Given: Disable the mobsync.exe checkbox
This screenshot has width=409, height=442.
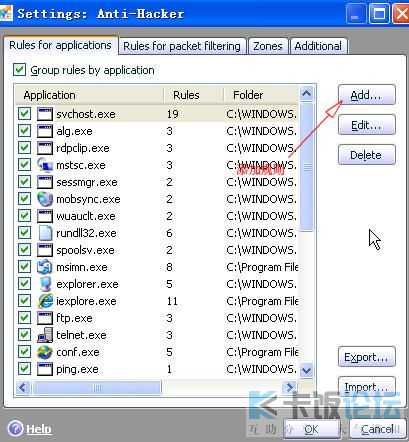Looking at the screenshot, I should point(24,199).
